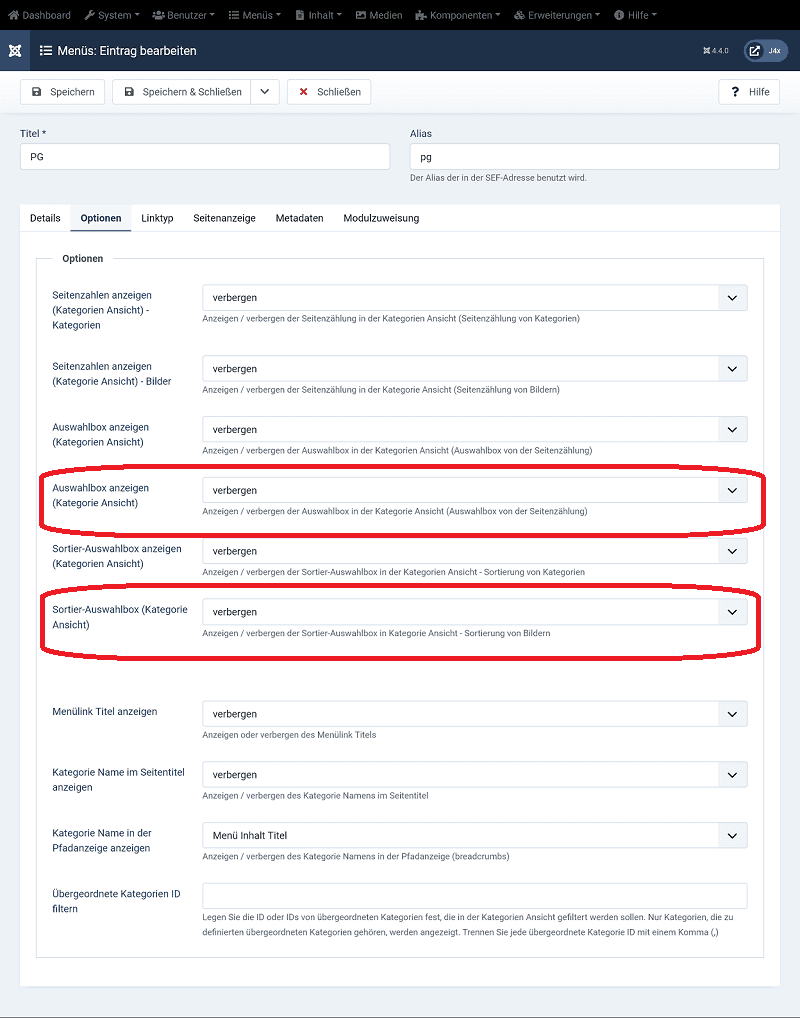Click into the Alias text field

tap(594, 157)
